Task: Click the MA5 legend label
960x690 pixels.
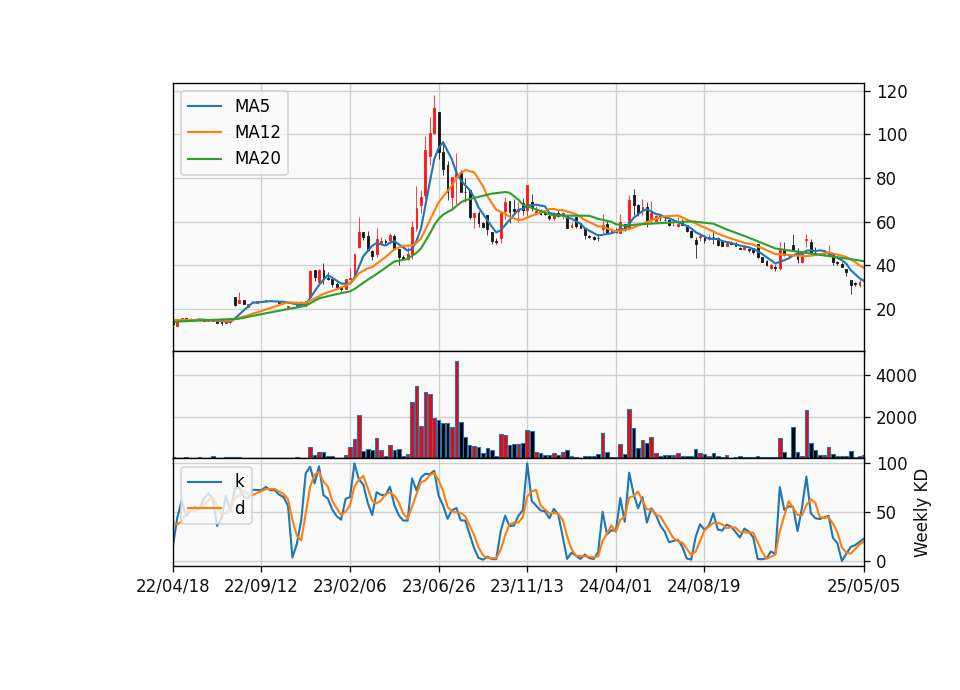Action: coord(252,106)
